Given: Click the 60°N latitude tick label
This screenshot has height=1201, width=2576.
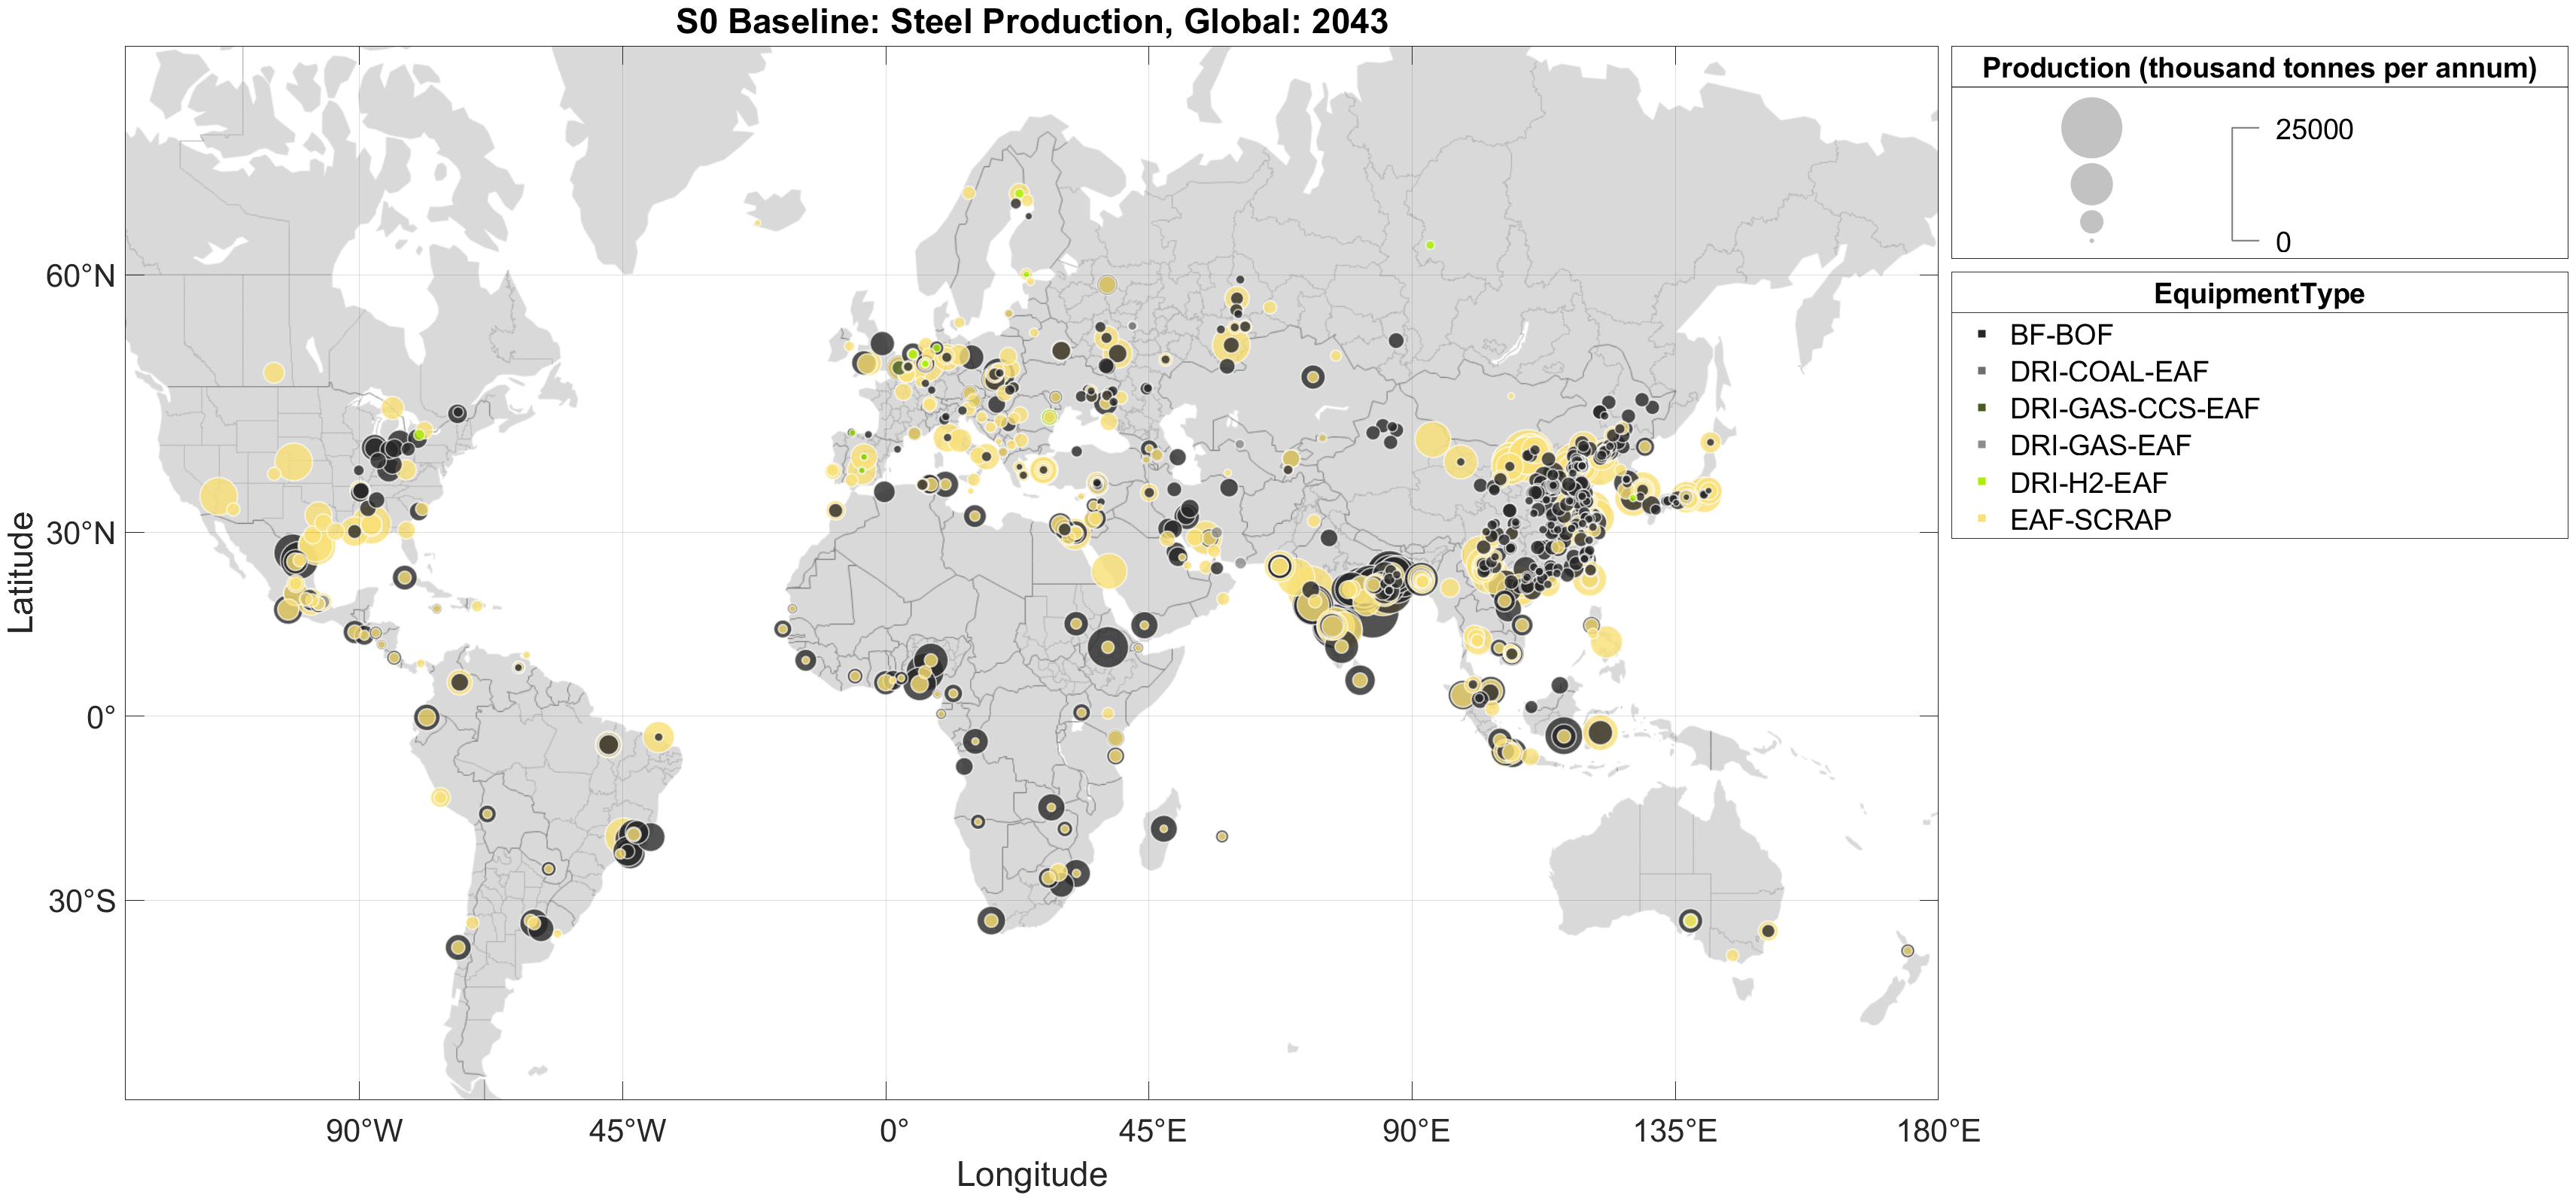Looking at the screenshot, I should click(80, 276).
